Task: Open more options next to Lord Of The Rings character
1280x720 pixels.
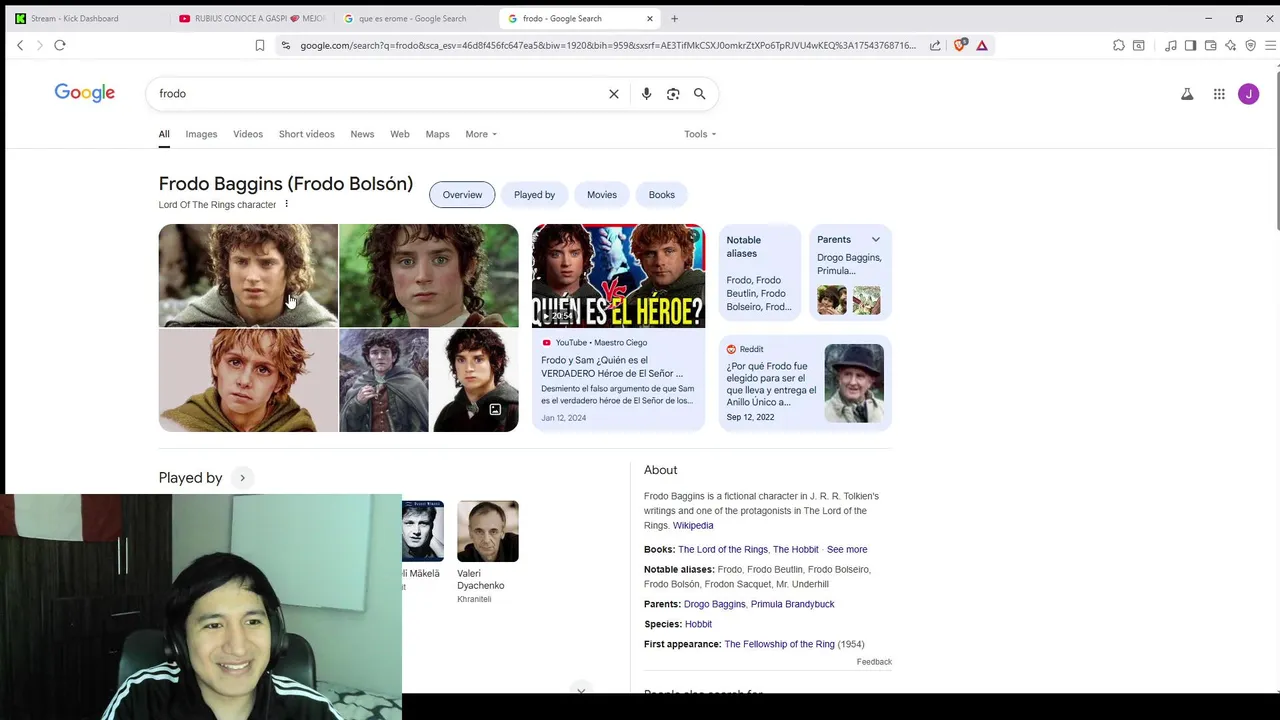Action: click(286, 204)
